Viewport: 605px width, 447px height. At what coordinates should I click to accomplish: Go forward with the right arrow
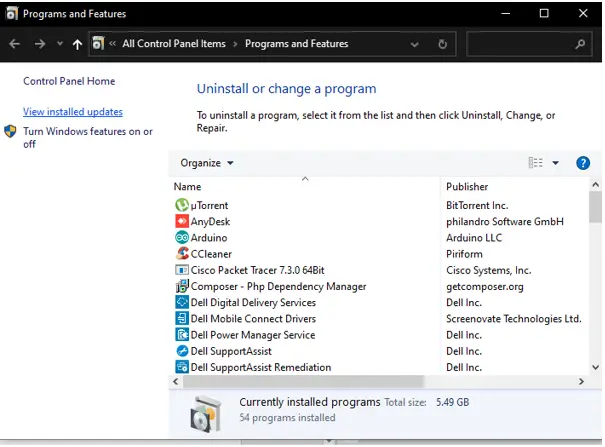point(40,44)
